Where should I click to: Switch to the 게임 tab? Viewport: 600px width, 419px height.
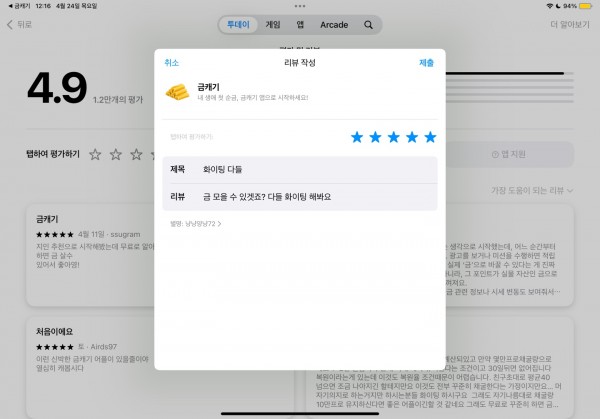273,25
